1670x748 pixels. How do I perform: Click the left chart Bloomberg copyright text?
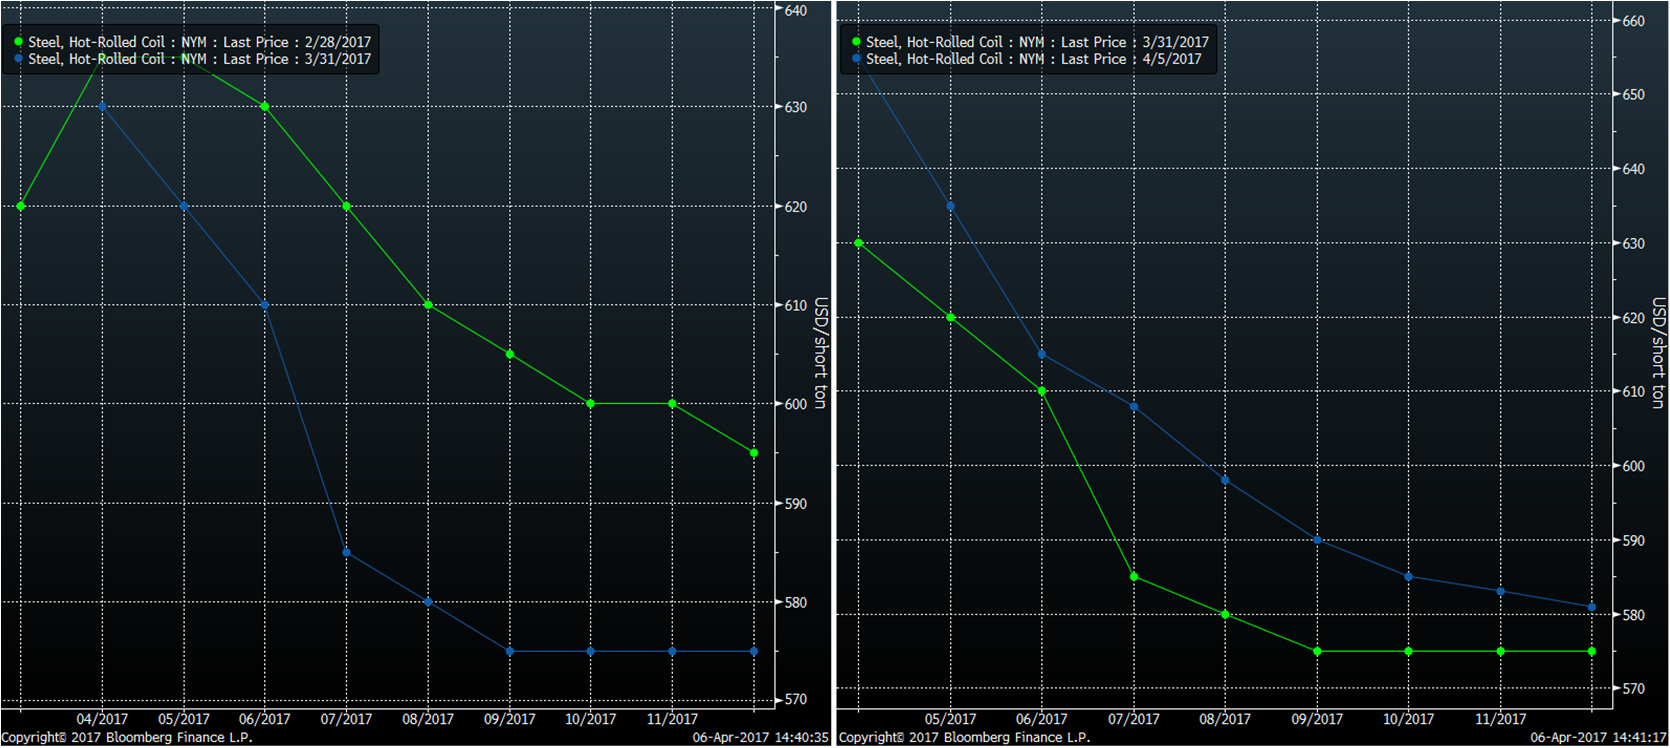click(x=127, y=738)
